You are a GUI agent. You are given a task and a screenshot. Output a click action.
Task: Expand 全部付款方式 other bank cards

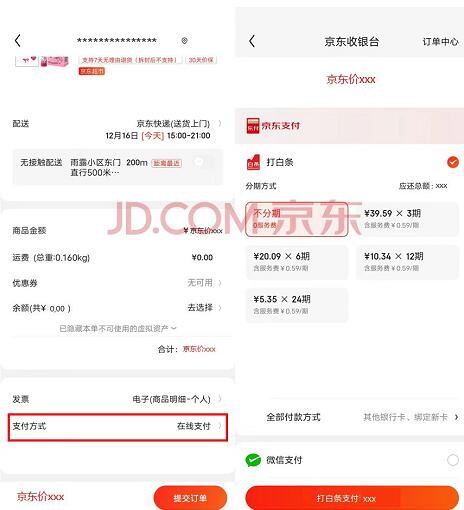tap(362, 417)
